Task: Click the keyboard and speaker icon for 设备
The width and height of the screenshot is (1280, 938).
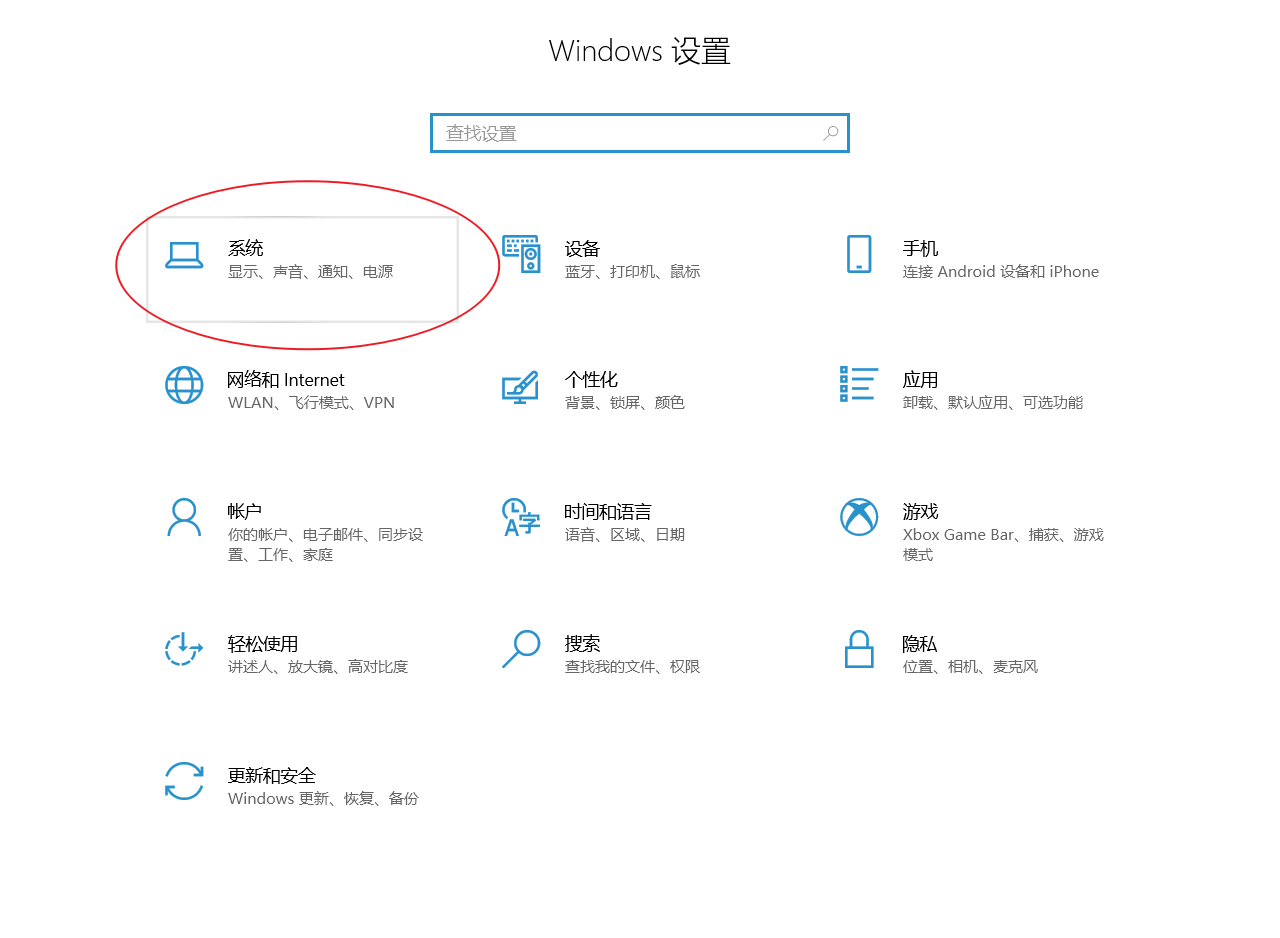Action: coord(521,254)
